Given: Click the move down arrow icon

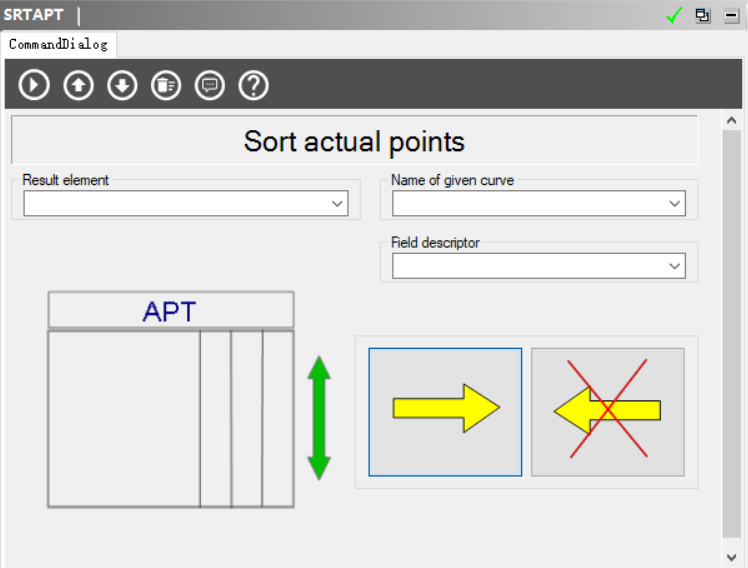Looking at the screenshot, I should click(x=122, y=85).
